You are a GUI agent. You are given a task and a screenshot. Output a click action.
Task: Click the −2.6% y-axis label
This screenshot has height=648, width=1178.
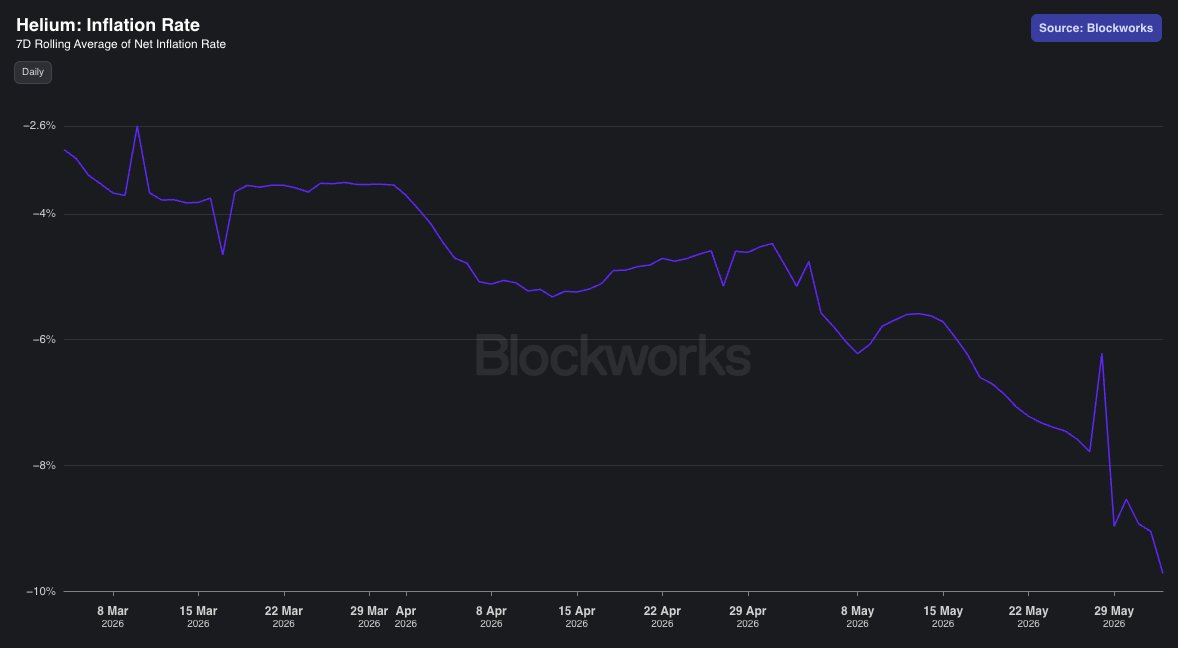tap(40, 125)
